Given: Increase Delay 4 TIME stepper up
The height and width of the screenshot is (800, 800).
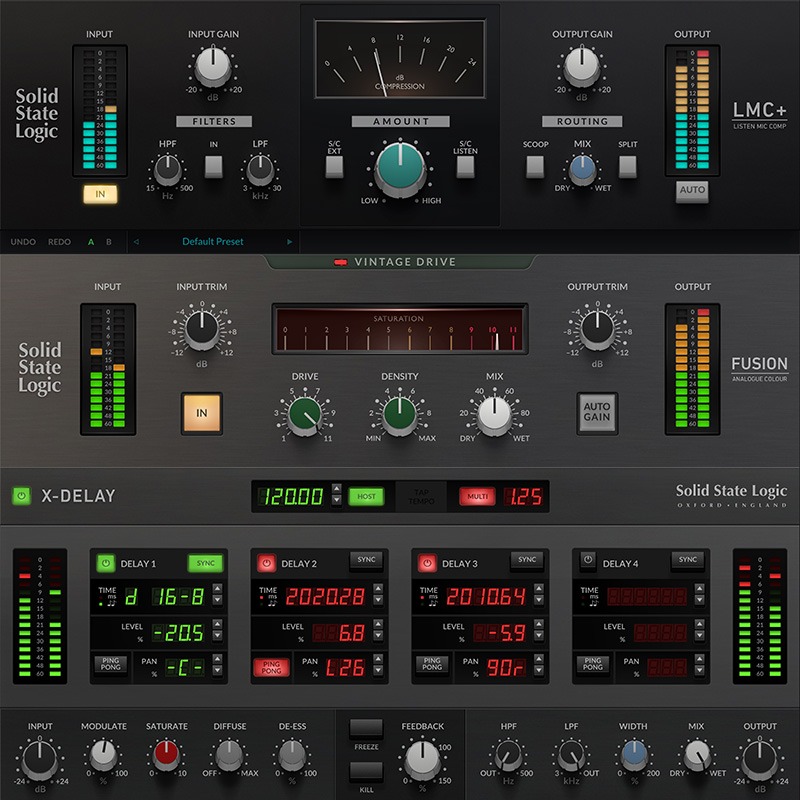Looking at the screenshot, I should 699,588.
